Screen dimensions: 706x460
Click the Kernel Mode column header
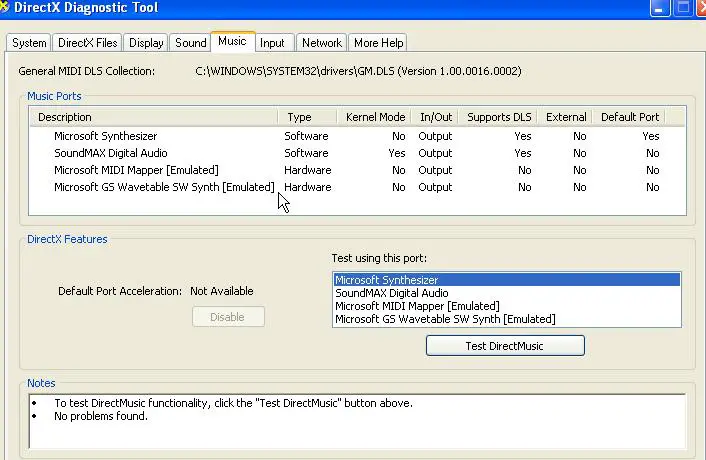pos(373,117)
